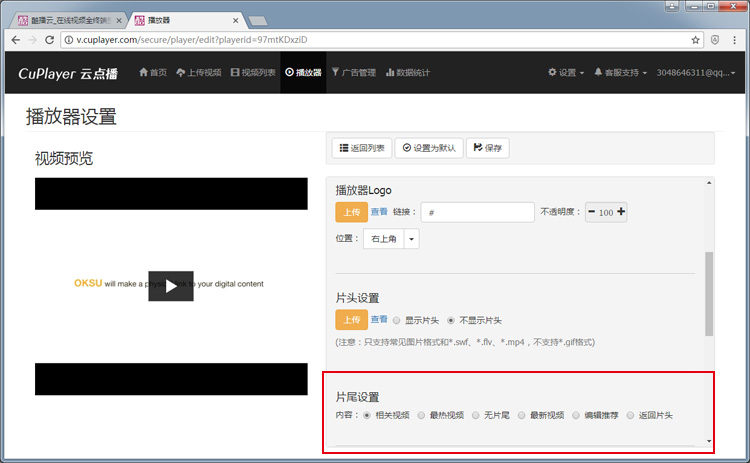Select the 最热视频 radio option
Viewport: 750px width, 463px height.
click(422, 415)
